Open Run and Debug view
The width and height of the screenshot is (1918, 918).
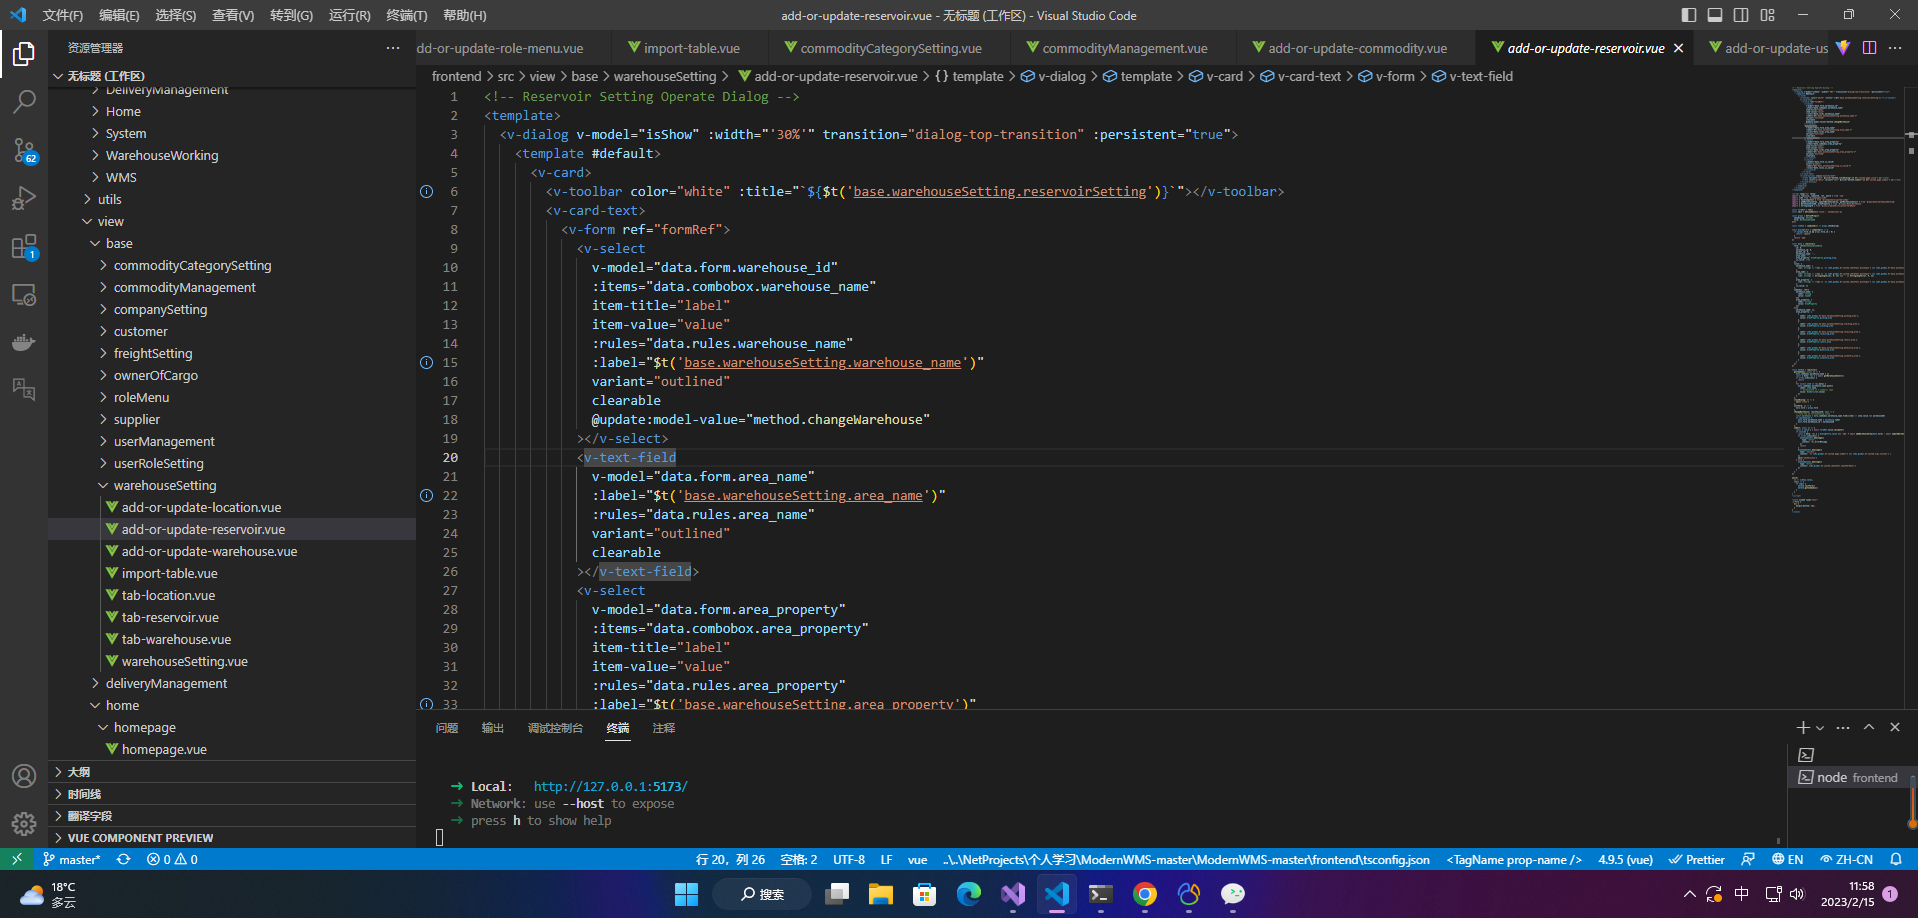[24, 198]
